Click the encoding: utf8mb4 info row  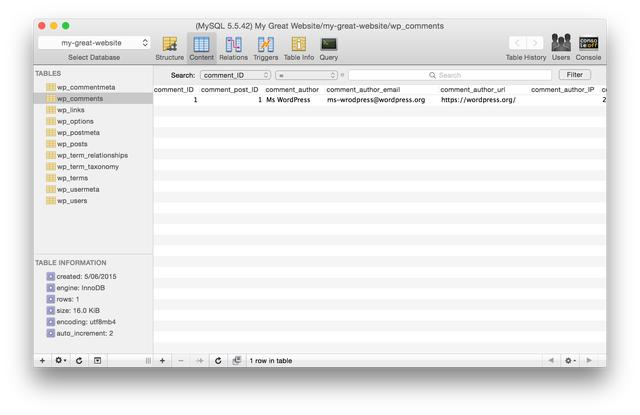click(81, 322)
